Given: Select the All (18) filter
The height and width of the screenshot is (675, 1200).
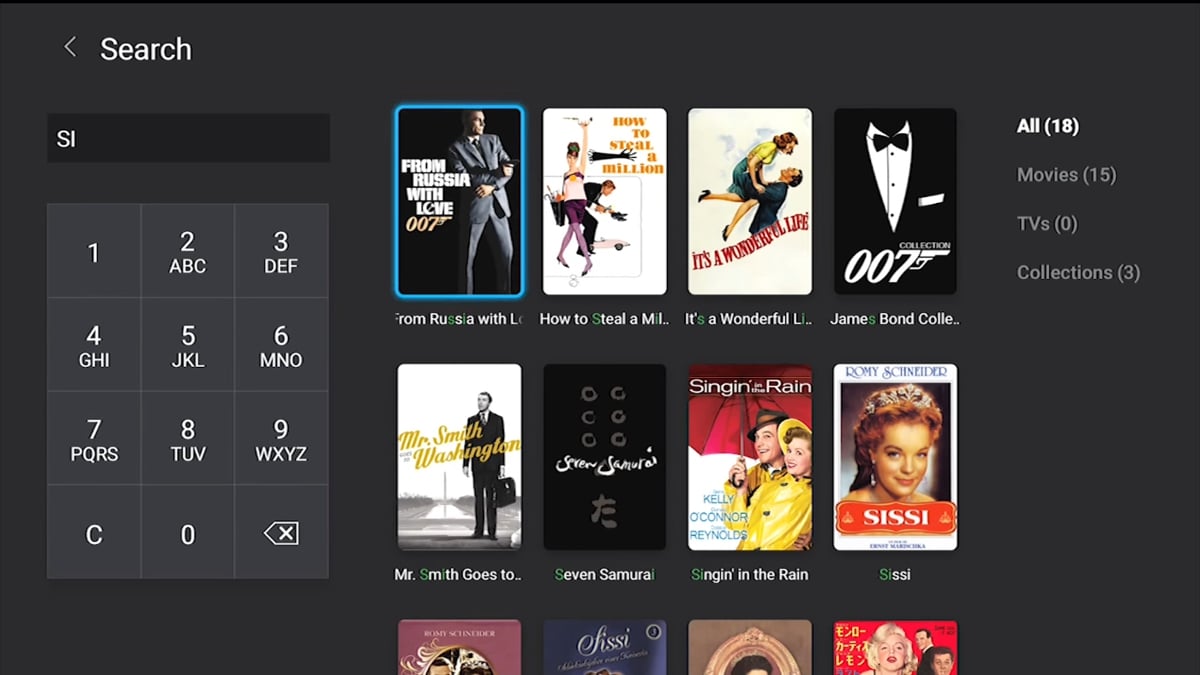Looking at the screenshot, I should [1047, 126].
